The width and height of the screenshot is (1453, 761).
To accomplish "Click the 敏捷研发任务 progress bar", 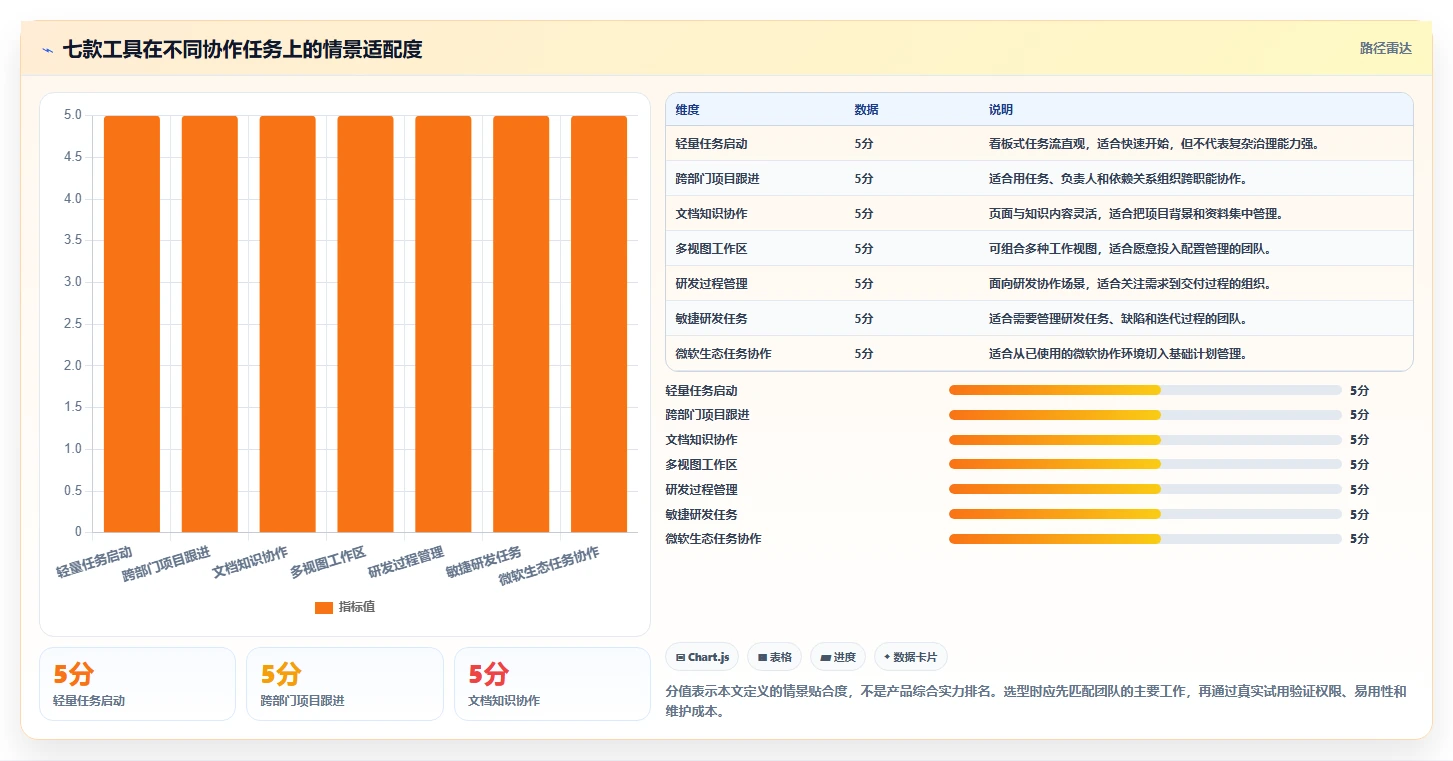I will coord(1145,514).
